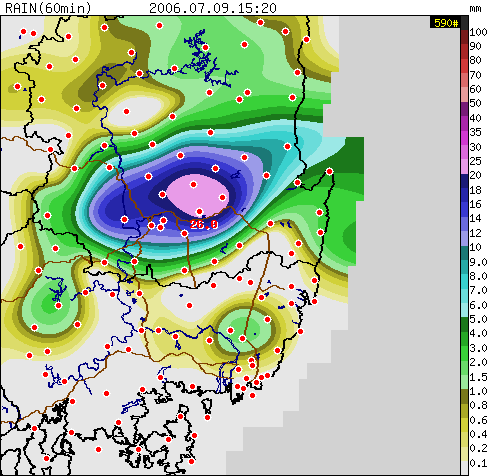The width and height of the screenshot is (496, 476).
Task: Click the legend label 25
Action: click(475, 161)
